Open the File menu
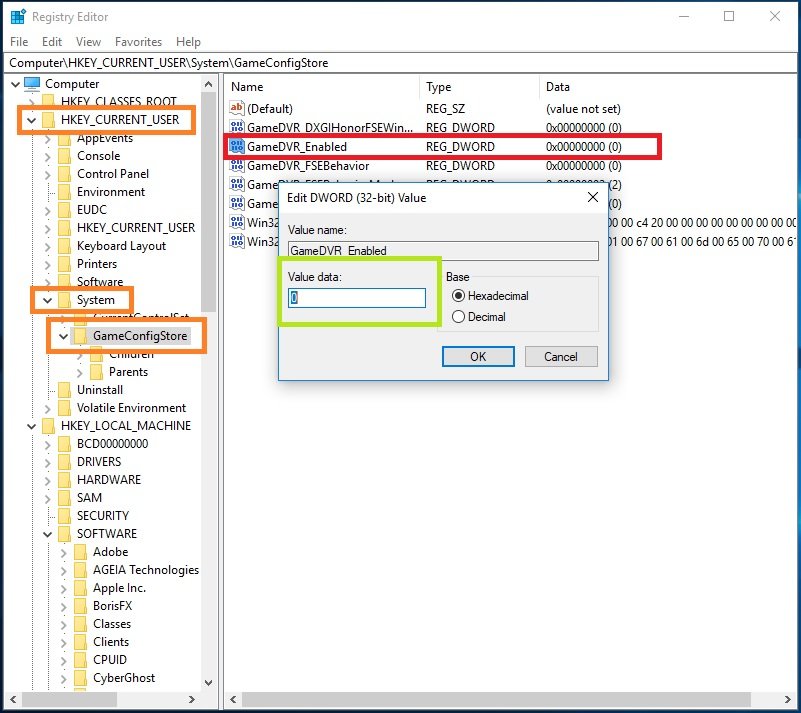The width and height of the screenshot is (801, 713). click(x=19, y=41)
